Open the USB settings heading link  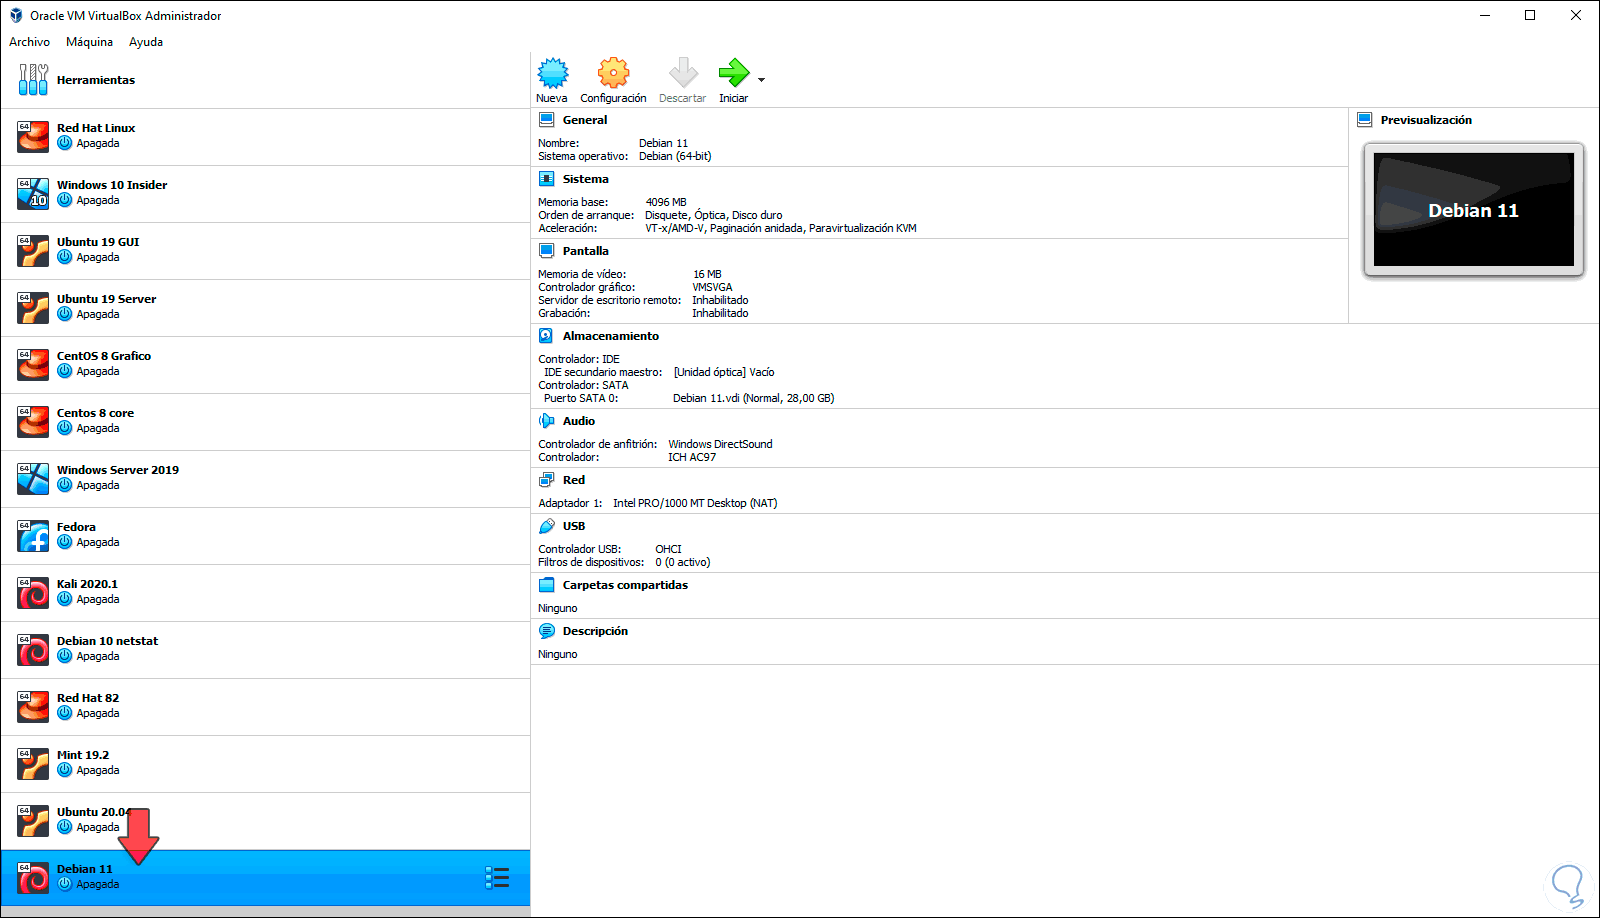click(574, 526)
